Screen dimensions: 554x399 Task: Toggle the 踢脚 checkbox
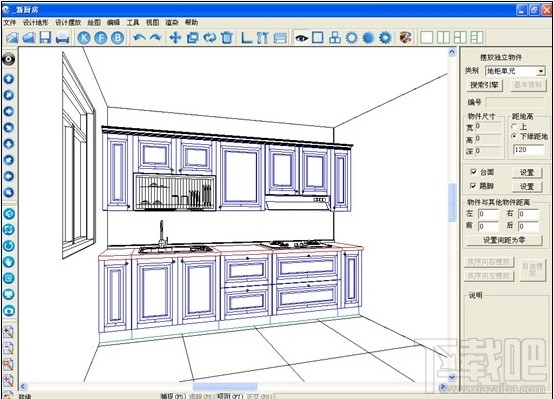(x=473, y=186)
